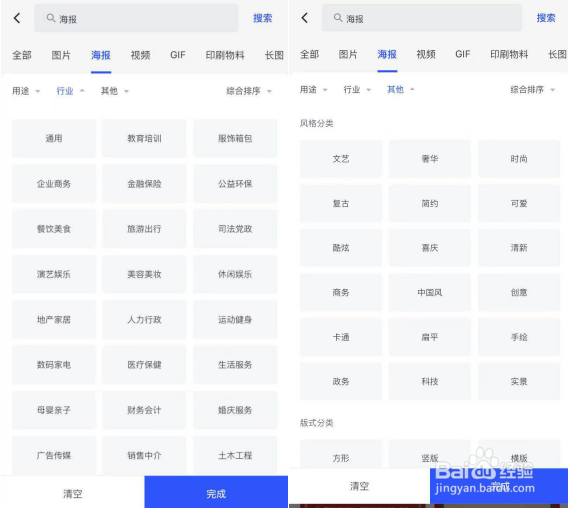Pick 数码家电 industry option
This screenshot has width=568, height=508.
tap(54, 365)
